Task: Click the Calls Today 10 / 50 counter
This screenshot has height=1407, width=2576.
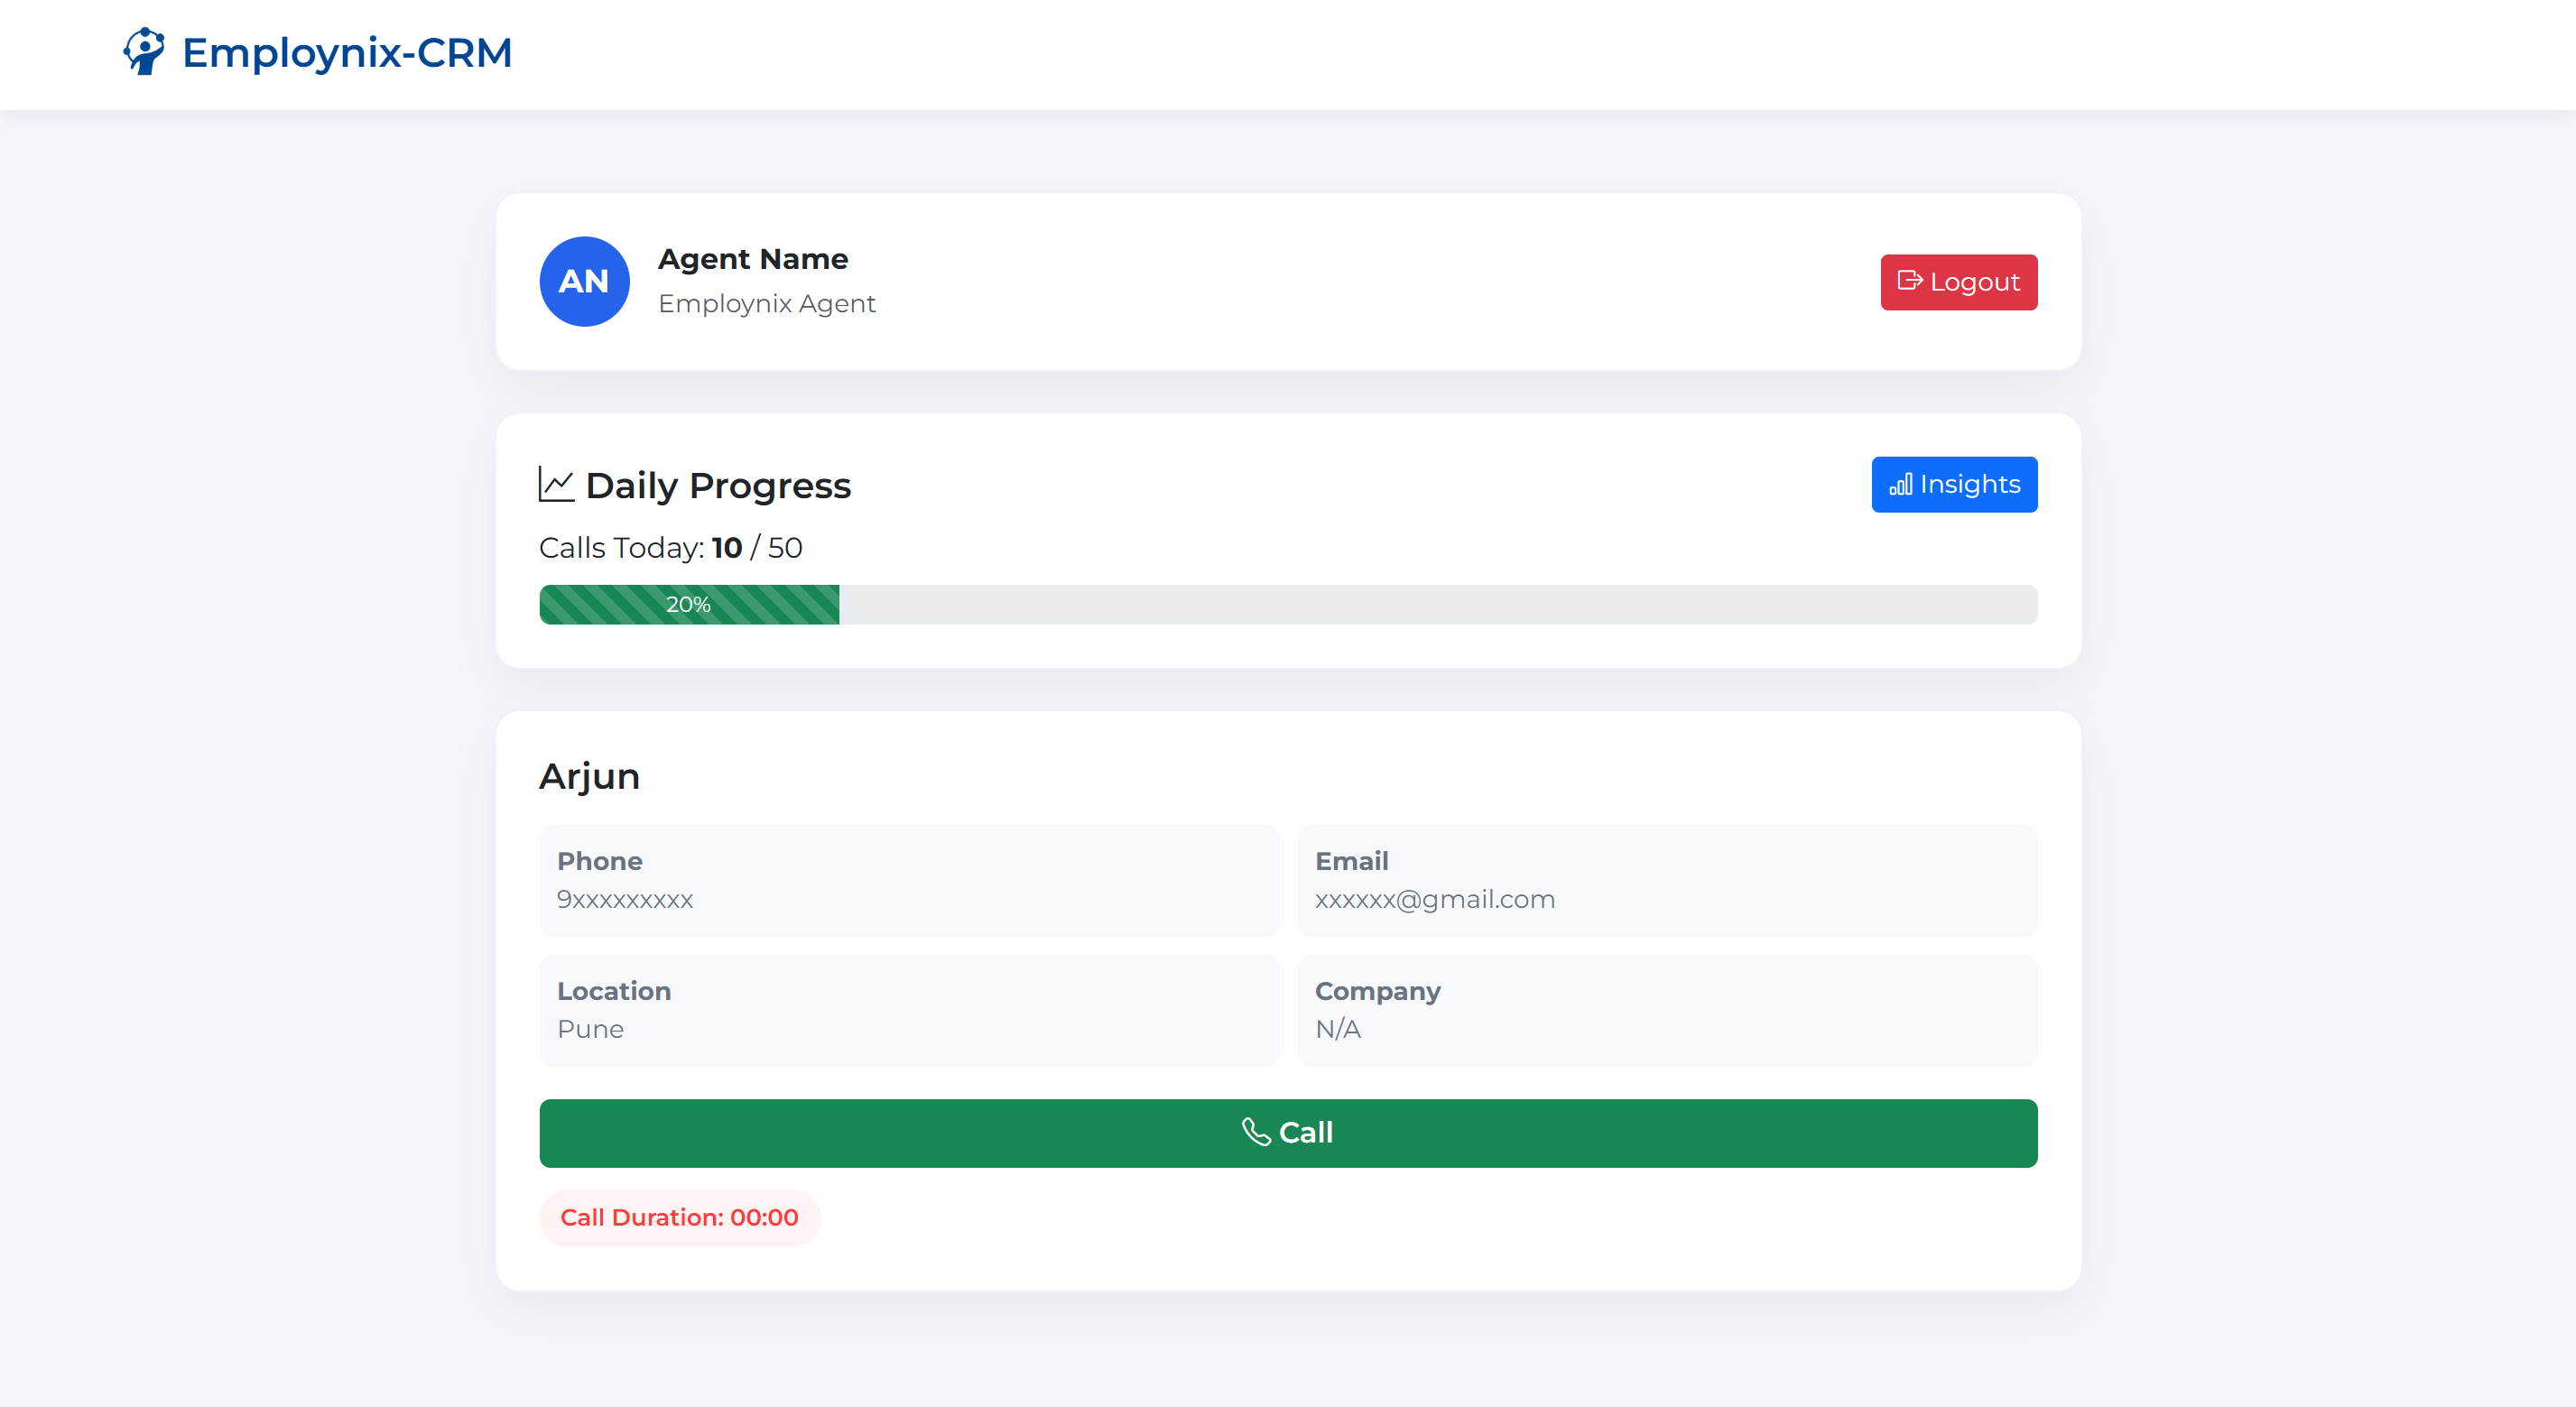Action: click(670, 548)
